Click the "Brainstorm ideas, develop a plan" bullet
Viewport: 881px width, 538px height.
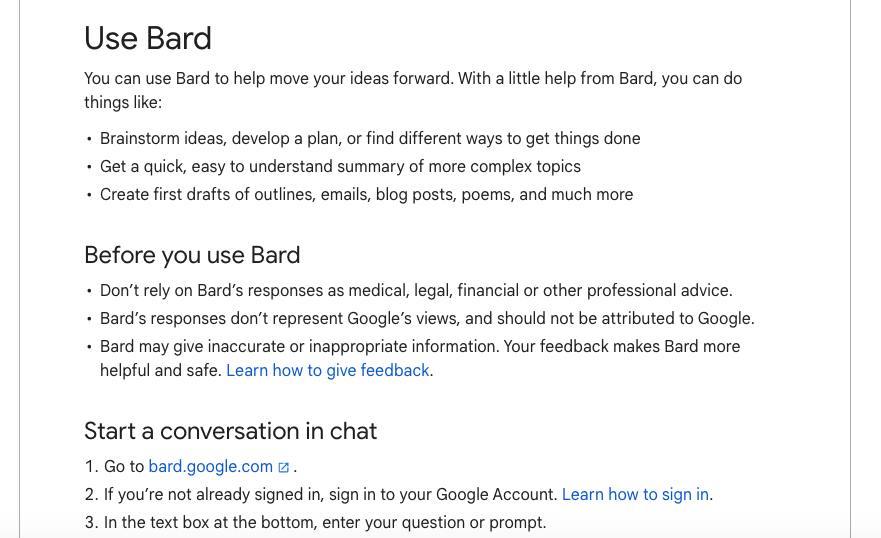click(x=370, y=138)
